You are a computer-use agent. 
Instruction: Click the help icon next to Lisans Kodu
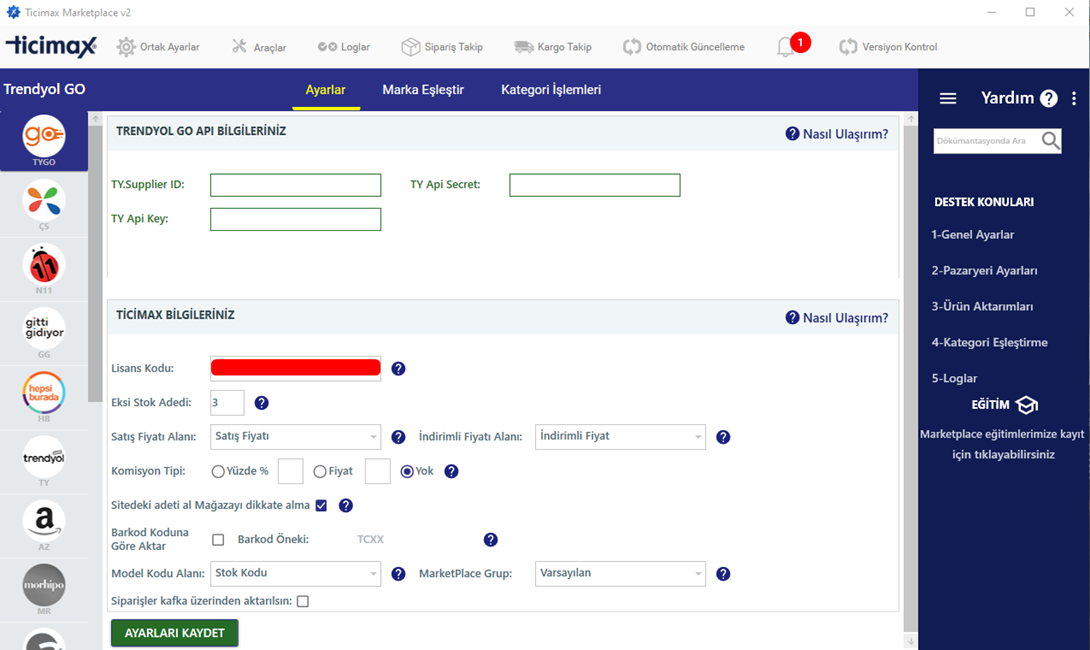point(398,368)
